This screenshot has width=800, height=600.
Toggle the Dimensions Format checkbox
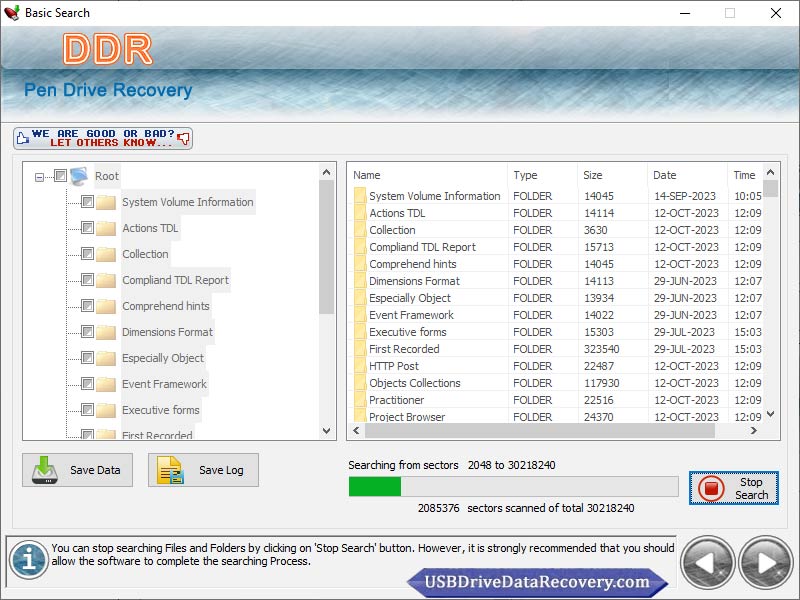point(87,332)
